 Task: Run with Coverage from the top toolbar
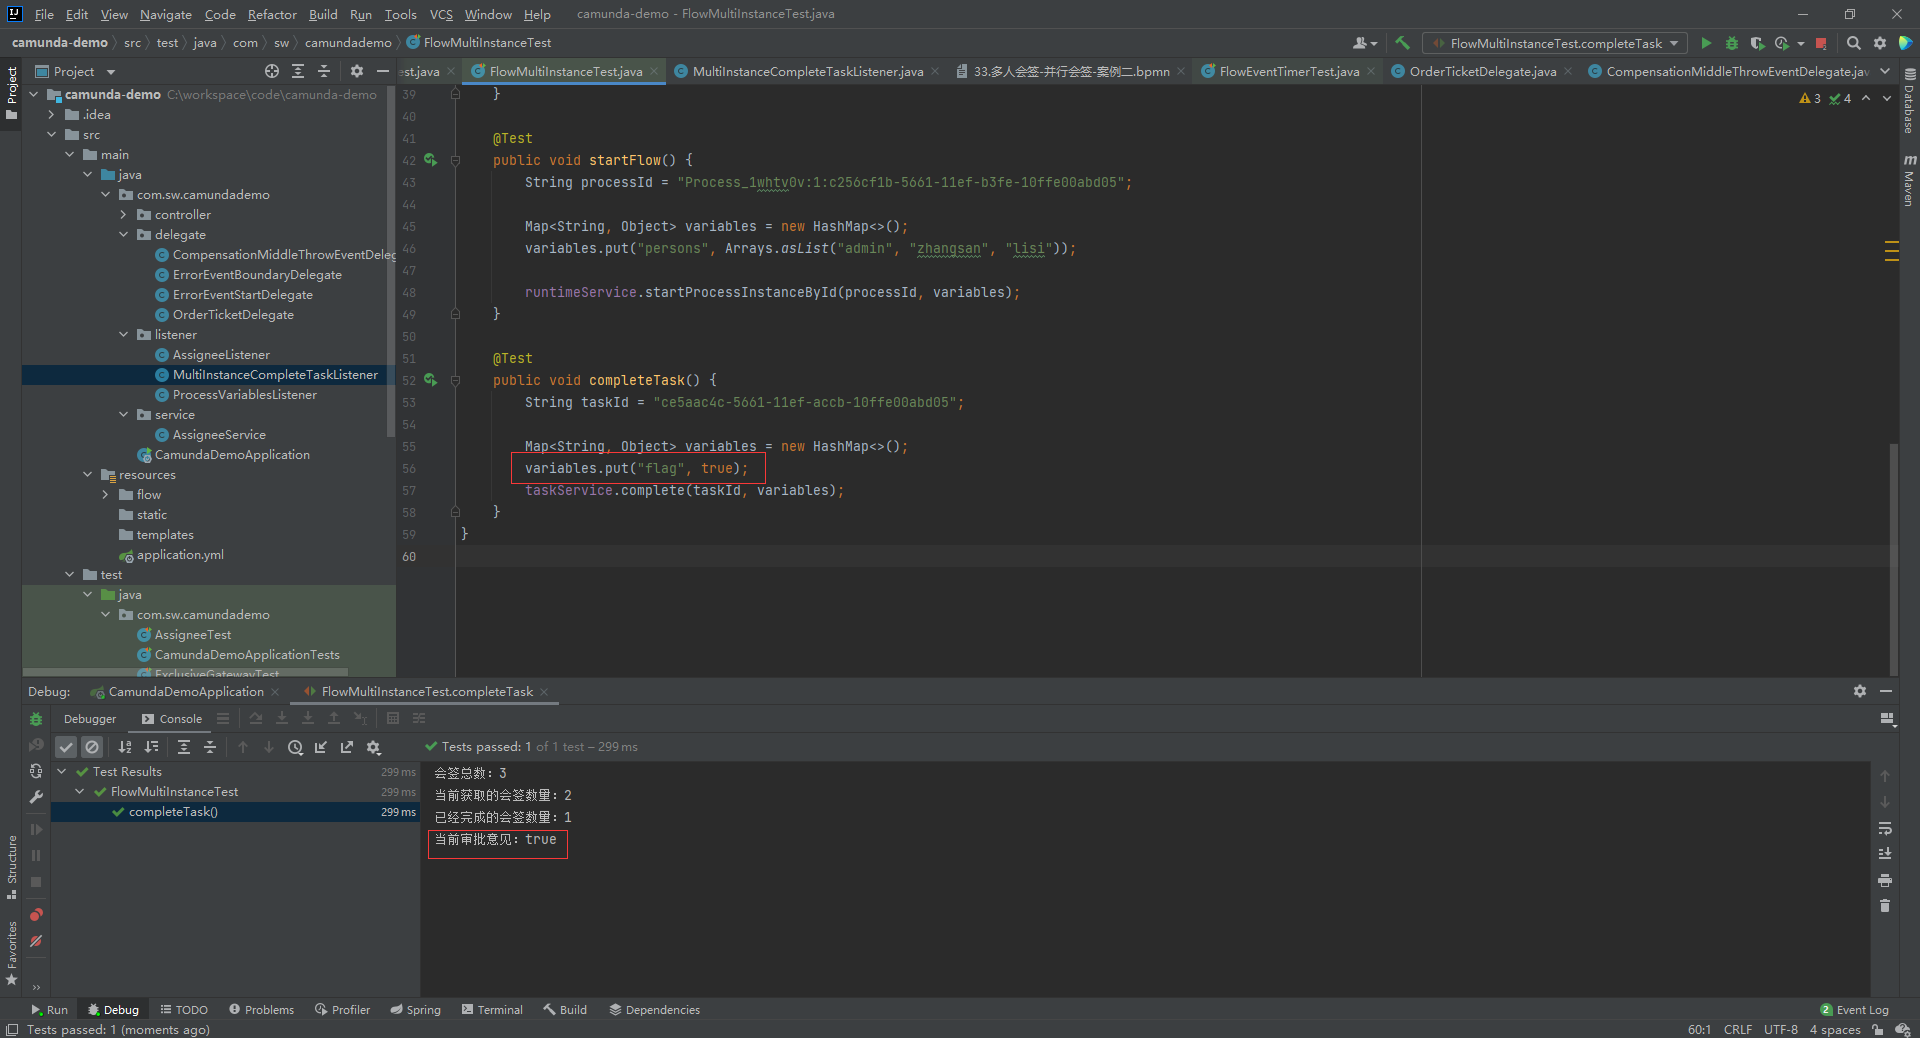[1757, 43]
